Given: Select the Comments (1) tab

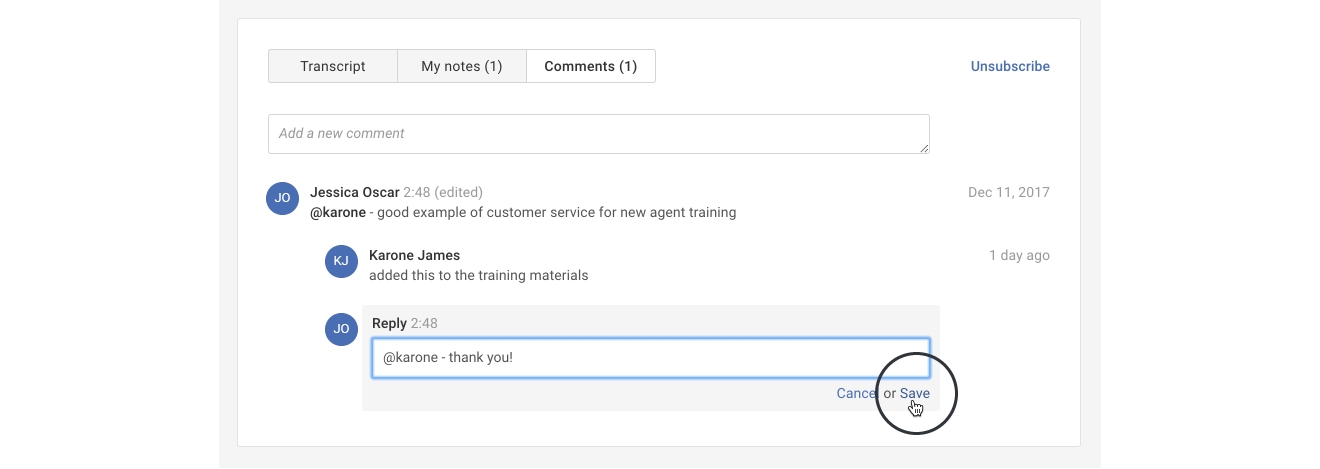Looking at the screenshot, I should [x=590, y=67].
